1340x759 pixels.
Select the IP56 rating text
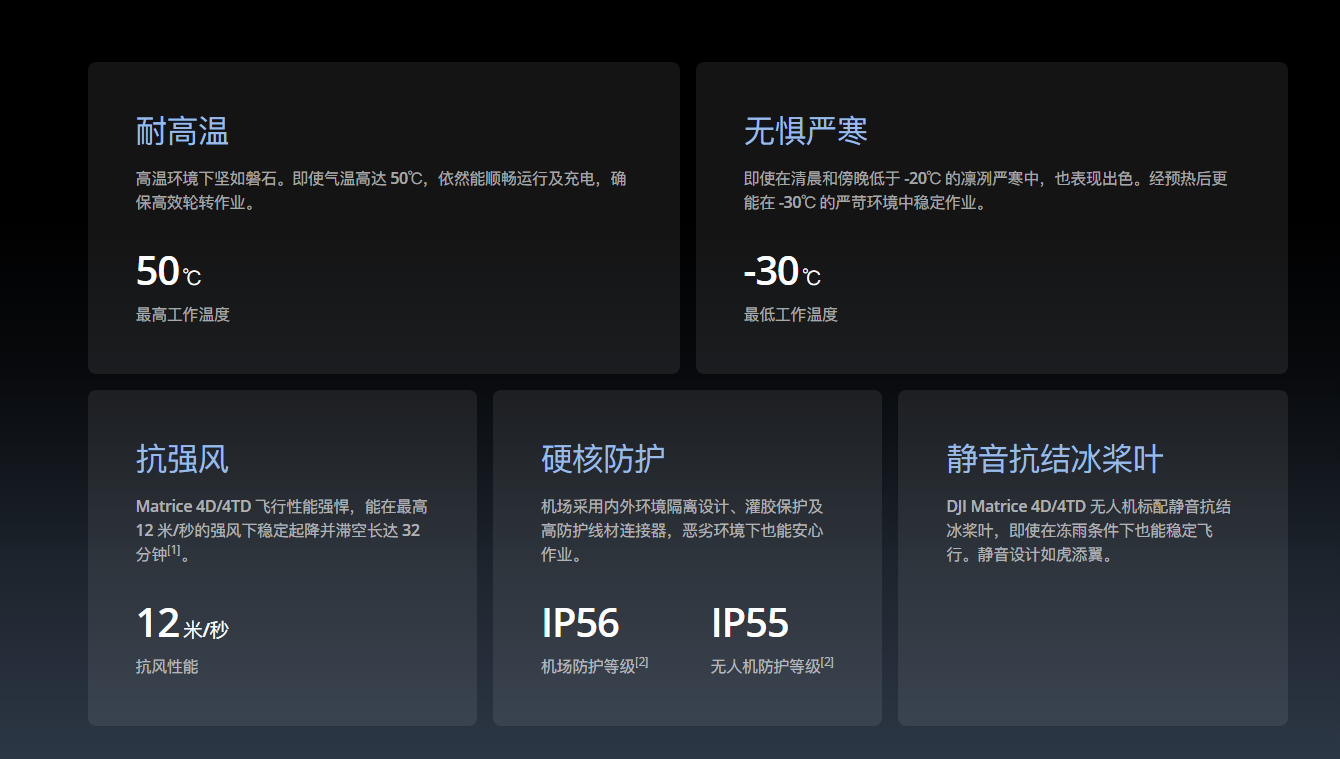pyautogui.click(x=580, y=623)
